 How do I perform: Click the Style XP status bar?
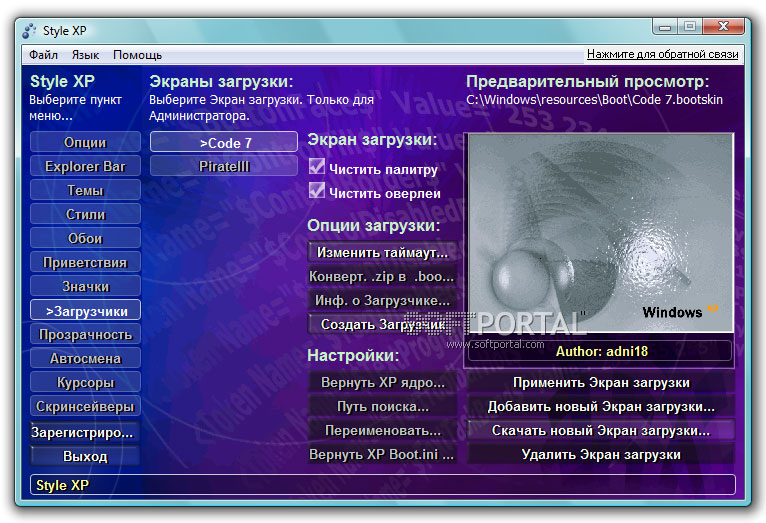pos(383,485)
